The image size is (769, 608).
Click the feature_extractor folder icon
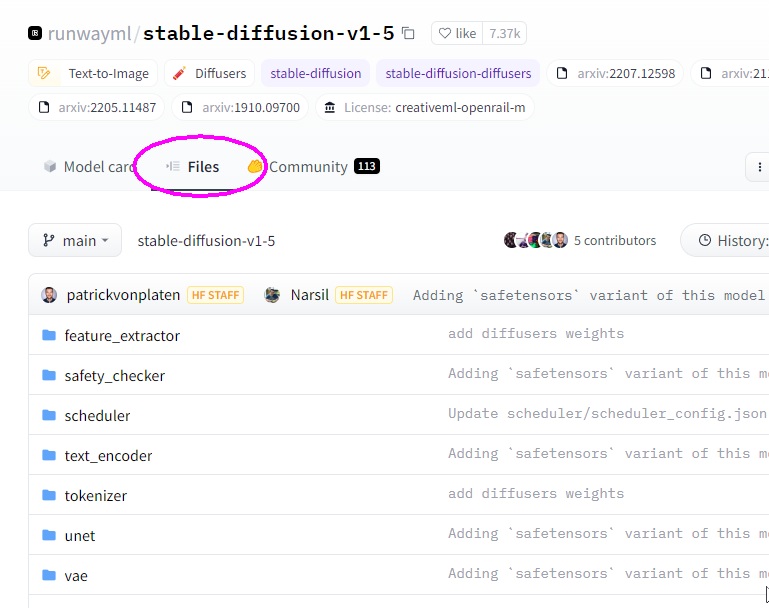click(x=49, y=335)
